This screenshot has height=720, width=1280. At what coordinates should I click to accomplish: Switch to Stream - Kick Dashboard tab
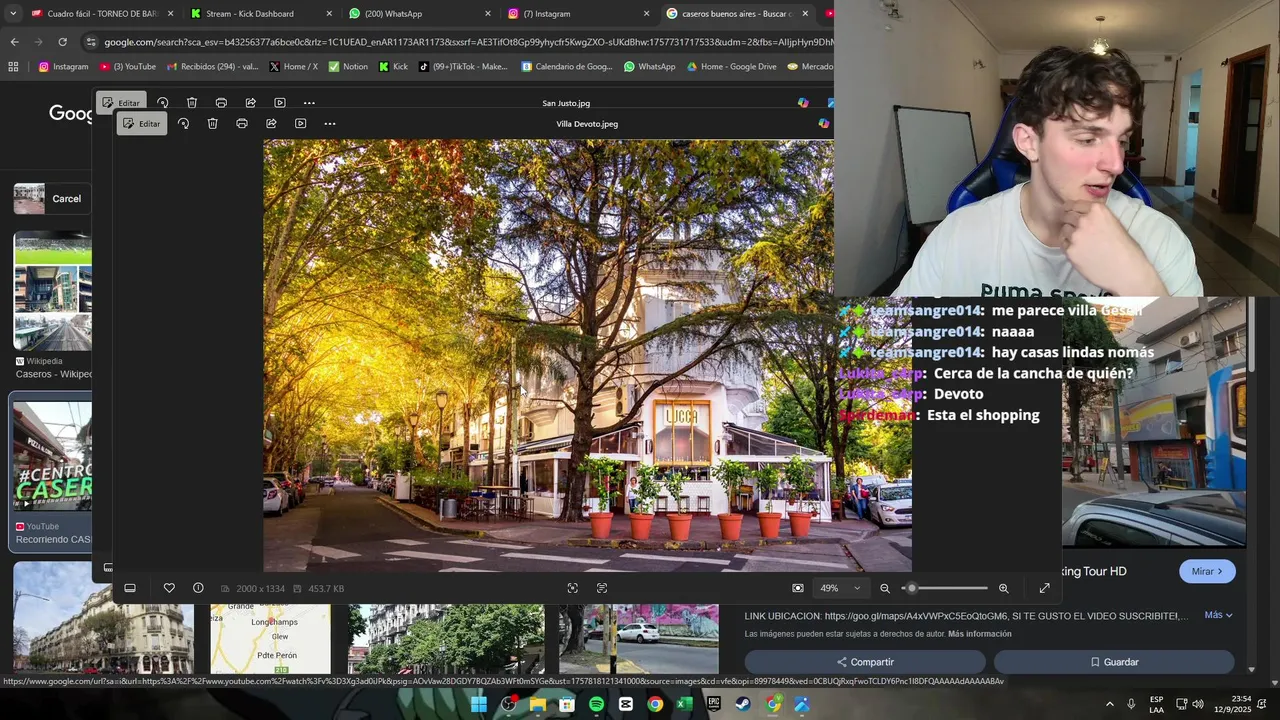[x=260, y=14]
